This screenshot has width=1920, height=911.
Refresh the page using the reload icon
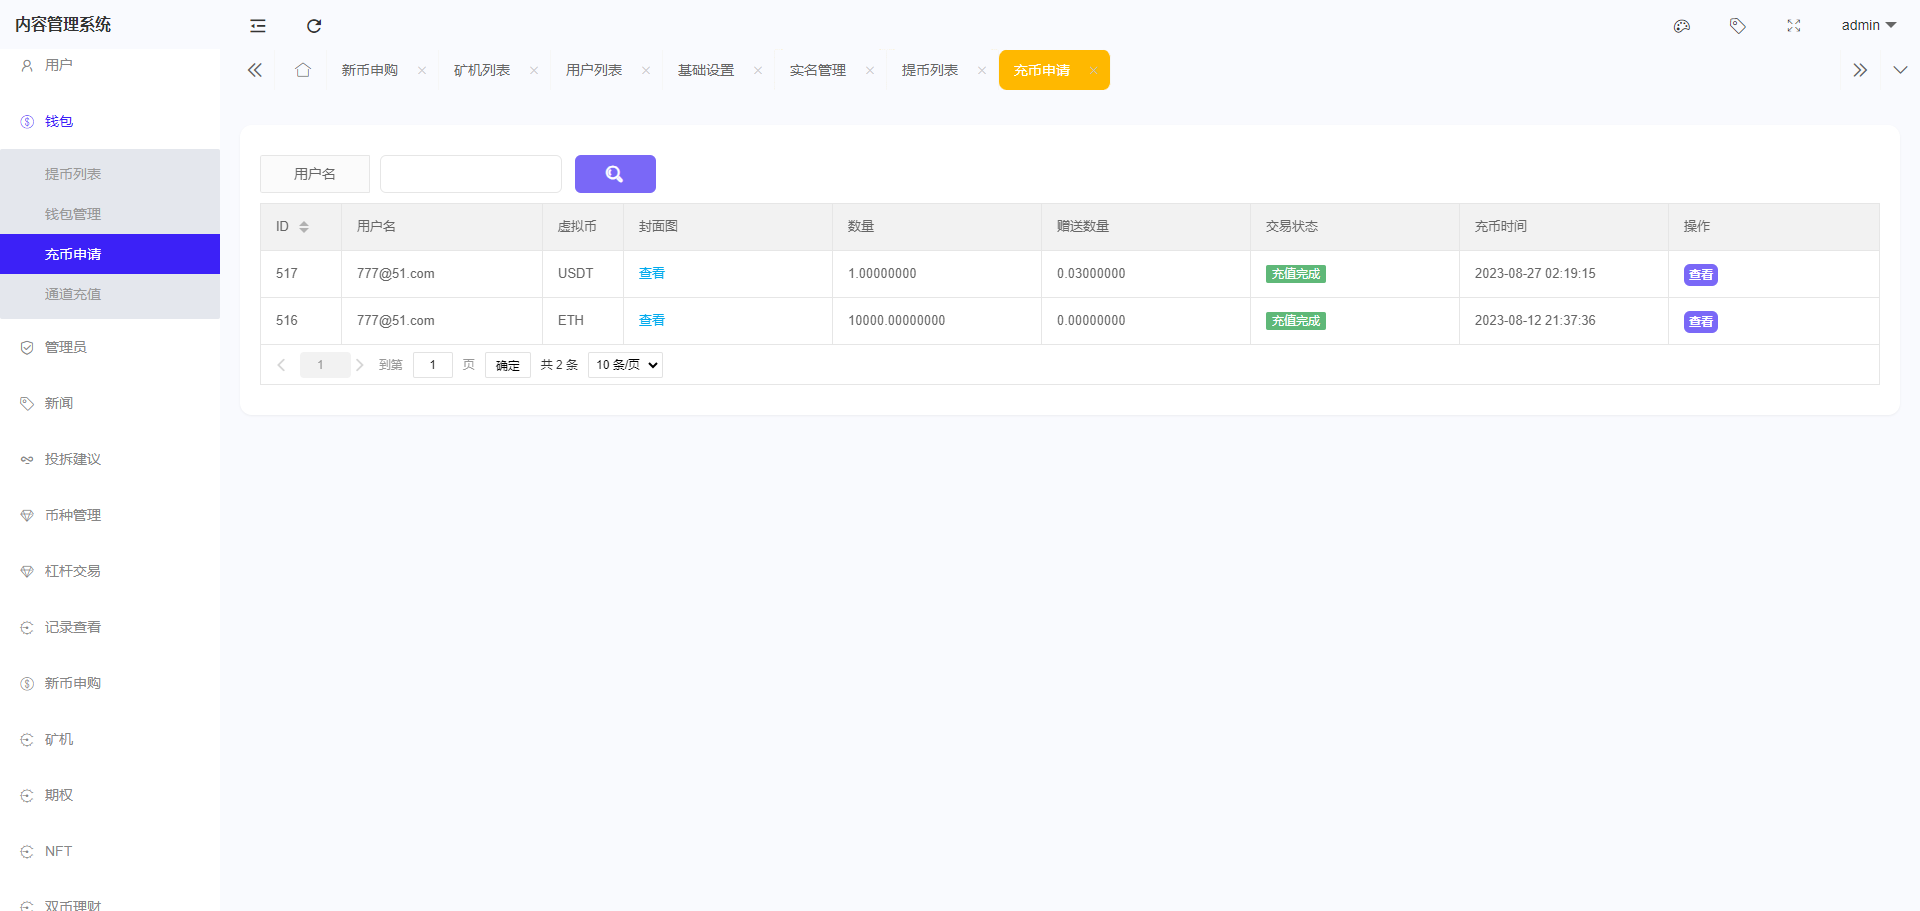point(313,25)
